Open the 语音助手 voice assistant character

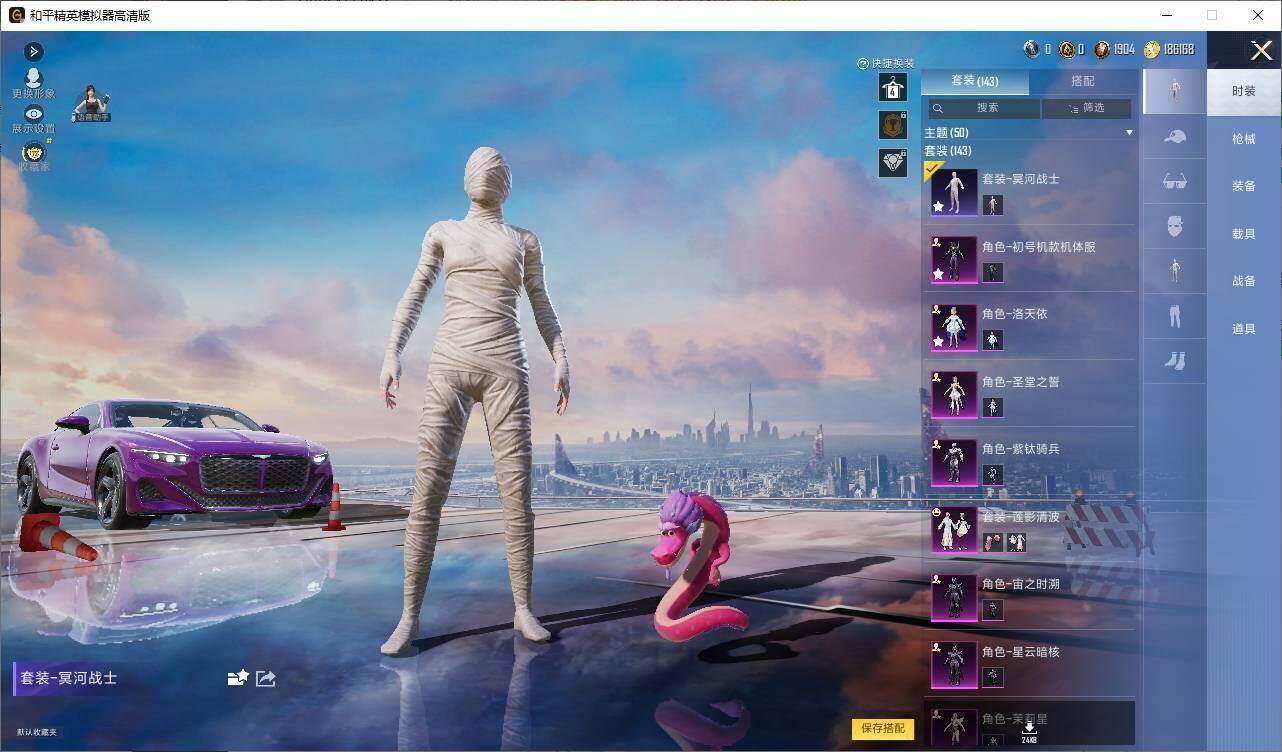91,103
